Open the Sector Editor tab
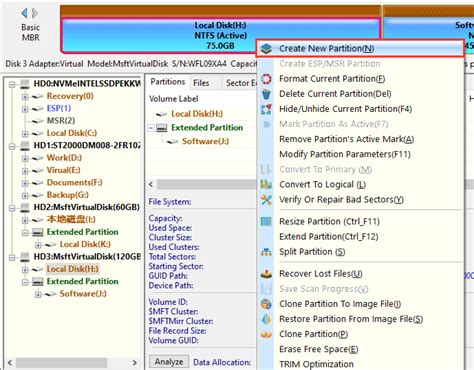 pyautogui.click(x=241, y=83)
